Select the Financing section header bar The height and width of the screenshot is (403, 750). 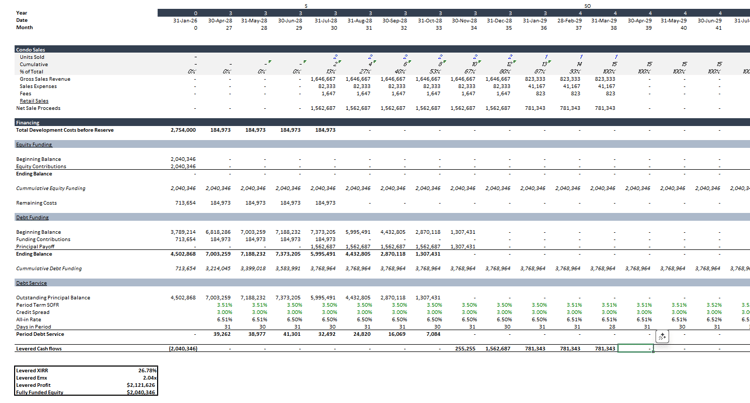(x=382, y=122)
